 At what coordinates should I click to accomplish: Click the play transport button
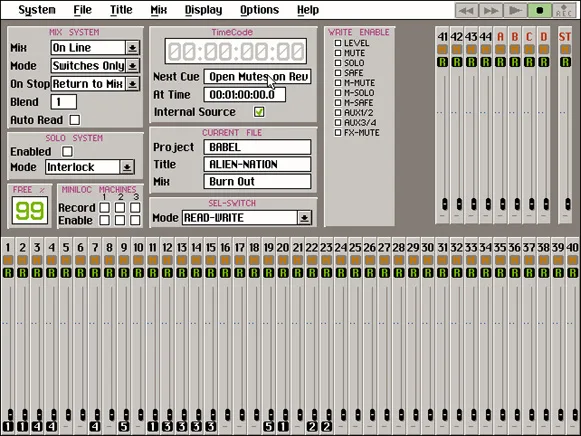(x=515, y=10)
